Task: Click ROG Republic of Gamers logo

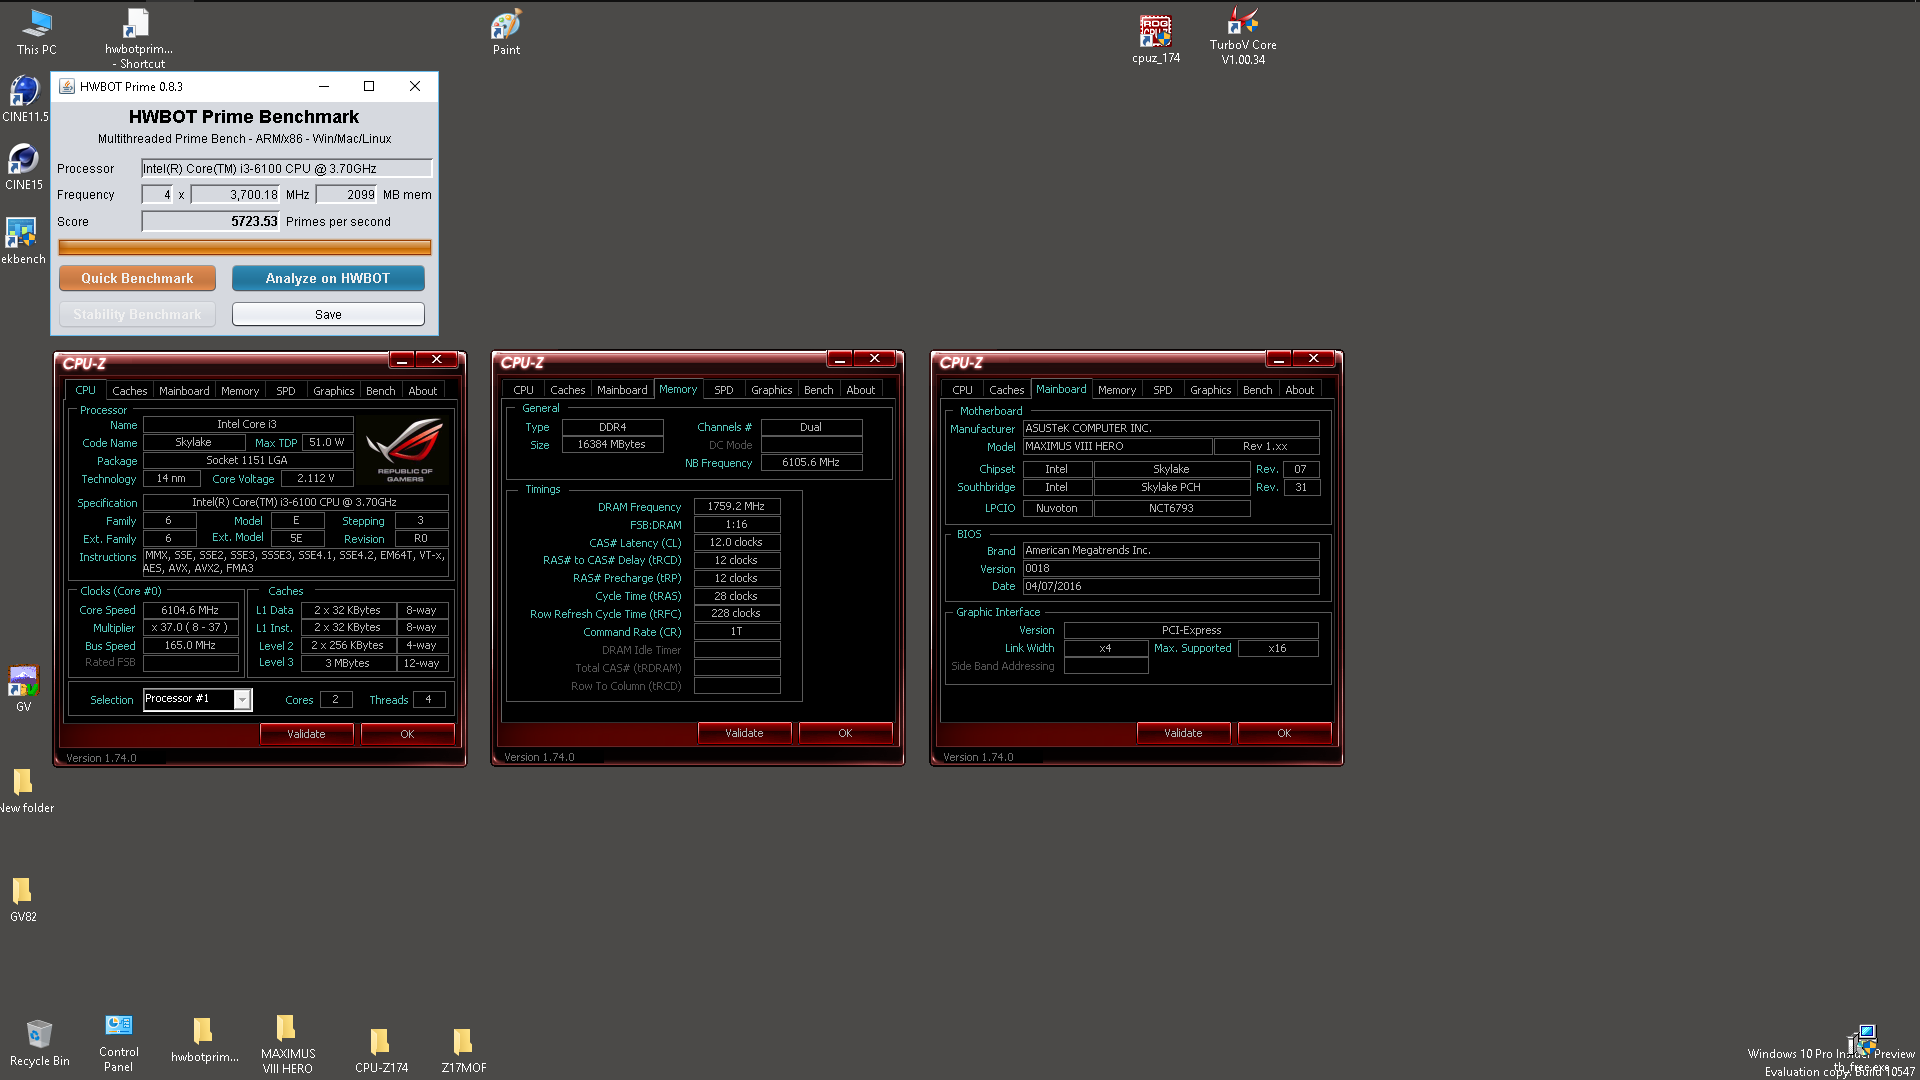Action: pyautogui.click(x=404, y=450)
